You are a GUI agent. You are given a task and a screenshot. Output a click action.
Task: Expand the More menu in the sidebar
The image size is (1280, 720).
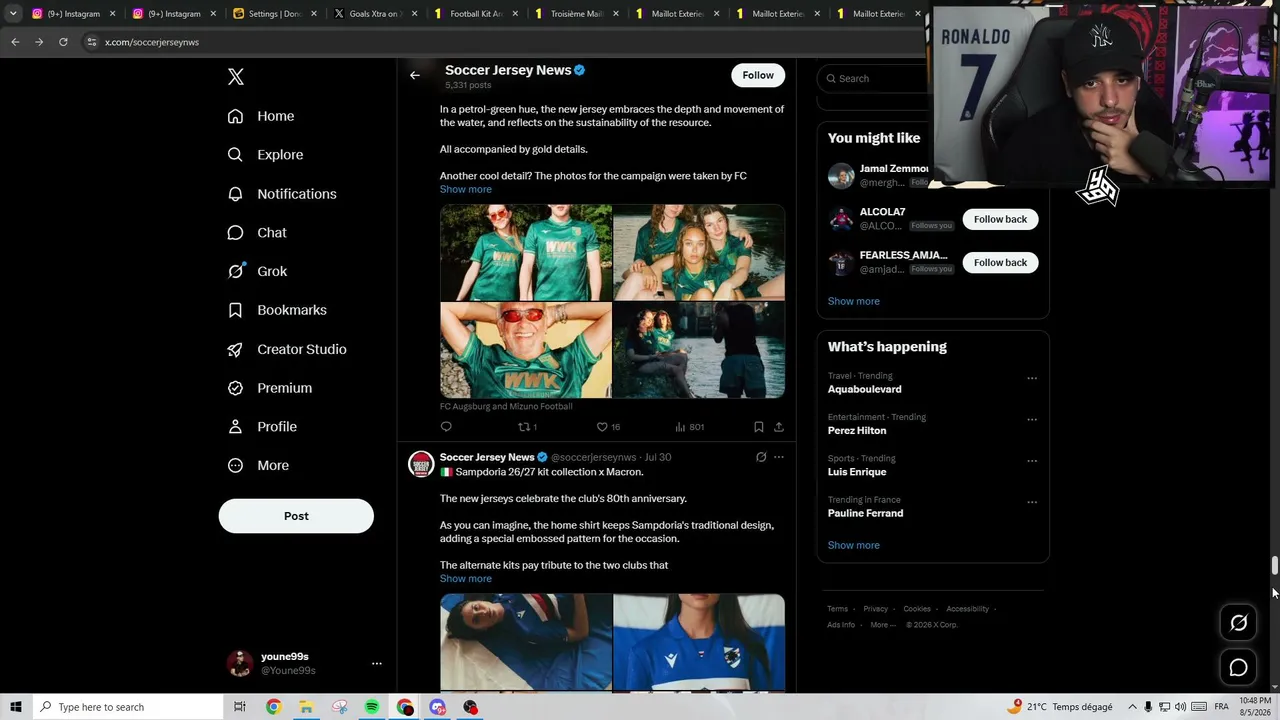(x=258, y=465)
